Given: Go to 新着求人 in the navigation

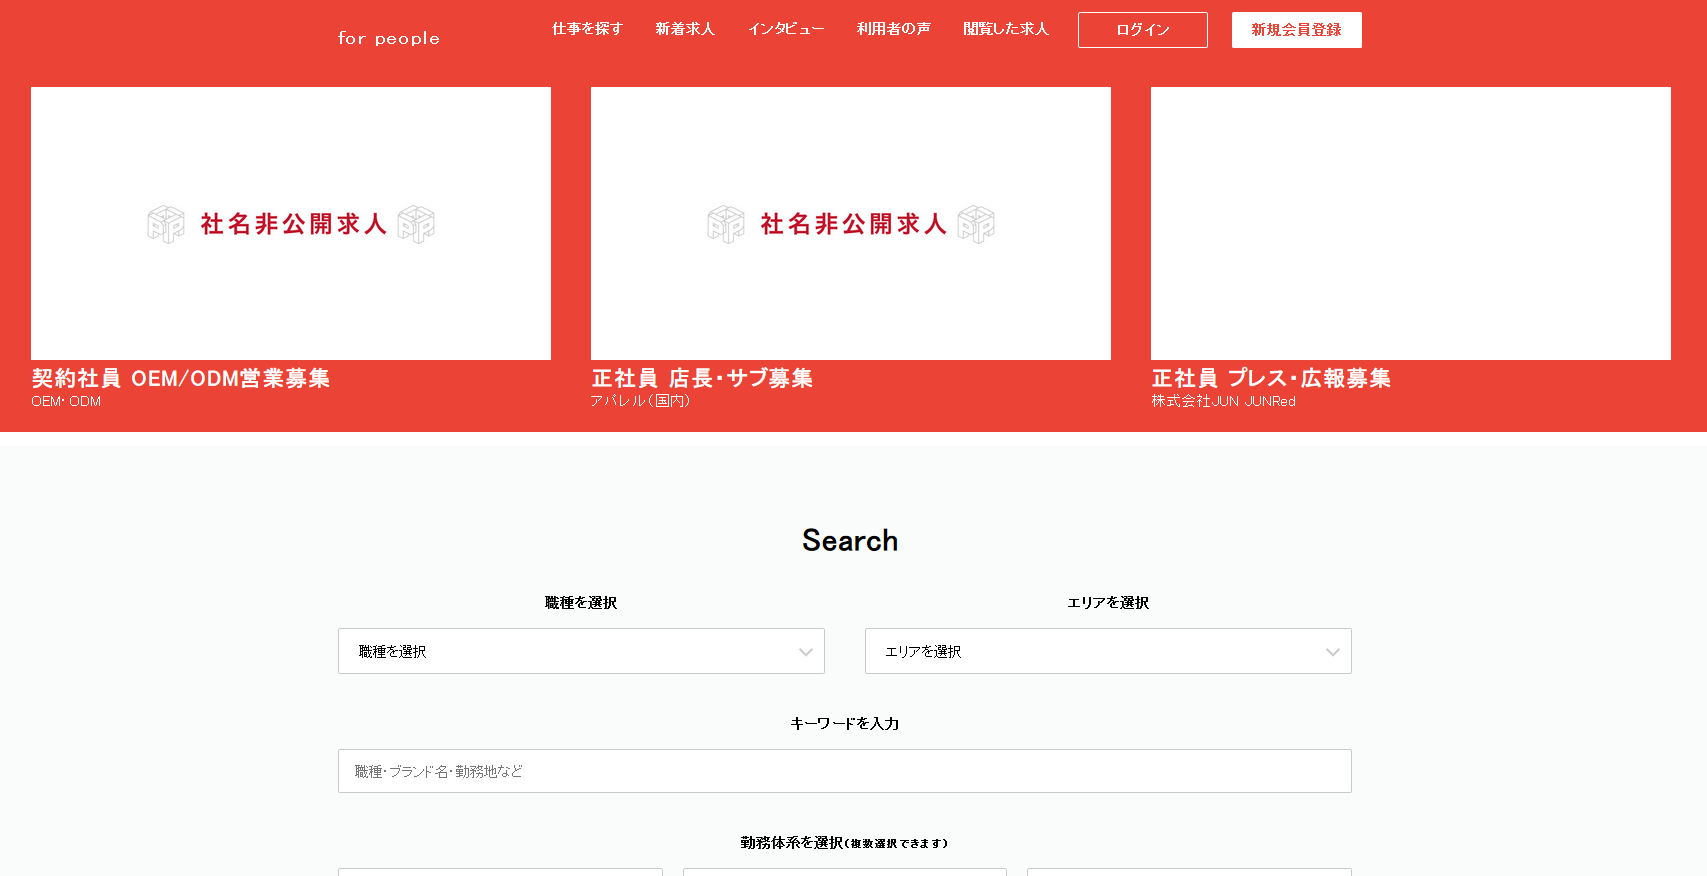Looking at the screenshot, I should click(685, 29).
